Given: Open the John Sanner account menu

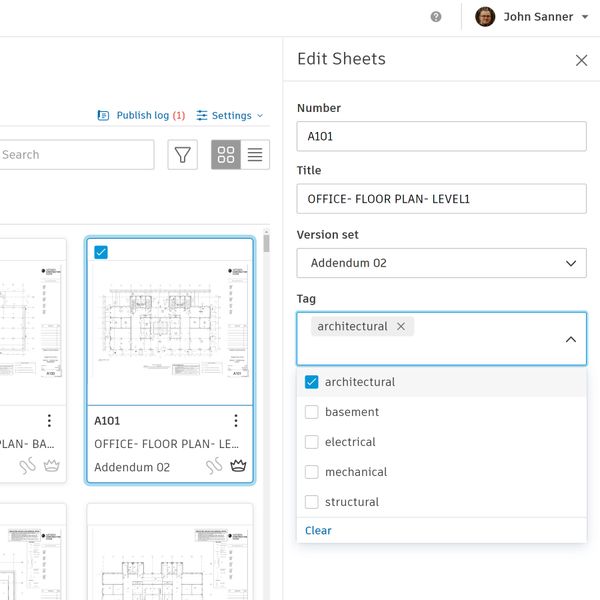Looking at the screenshot, I should [x=525, y=17].
